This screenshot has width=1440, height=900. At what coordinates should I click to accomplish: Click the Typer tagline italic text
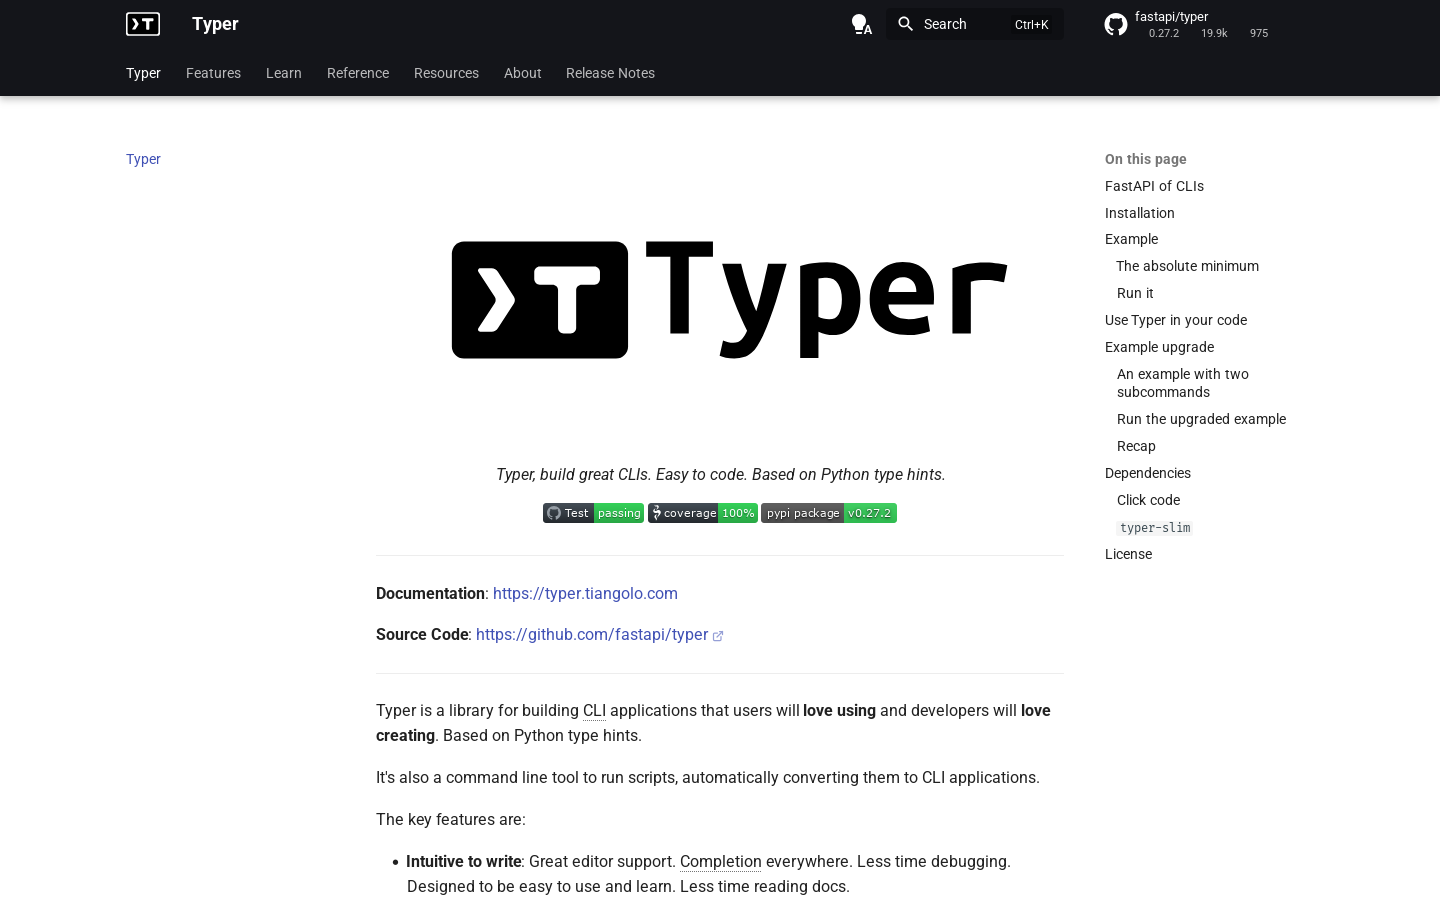(720, 474)
